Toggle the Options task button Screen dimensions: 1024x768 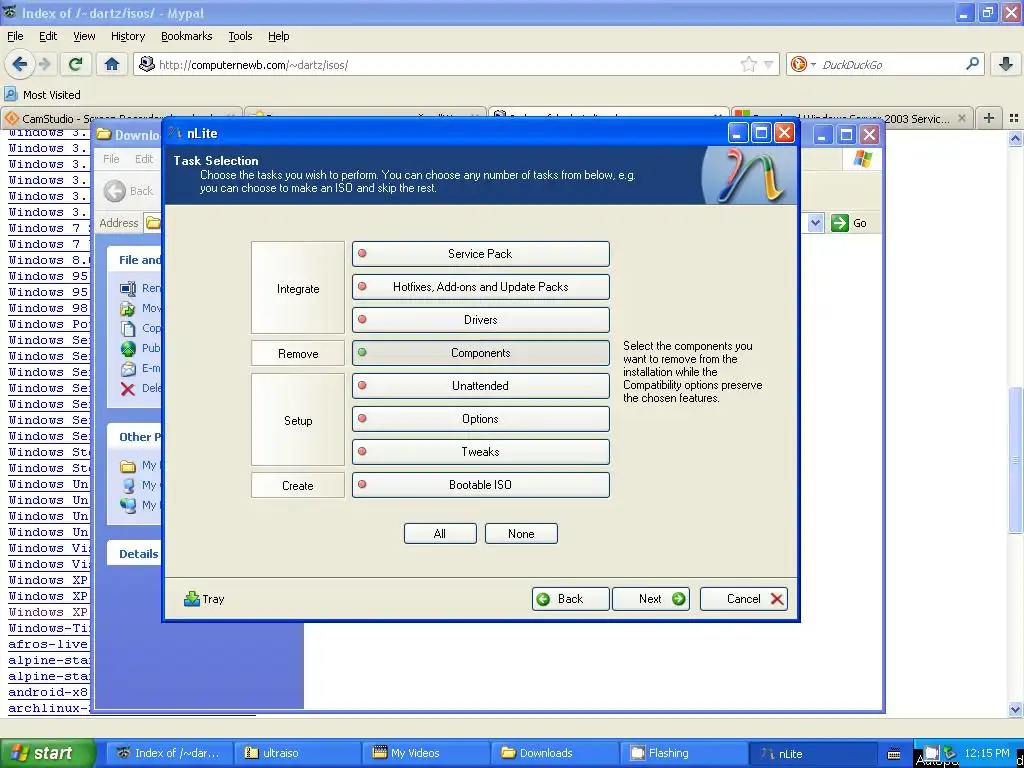[481, 419]
